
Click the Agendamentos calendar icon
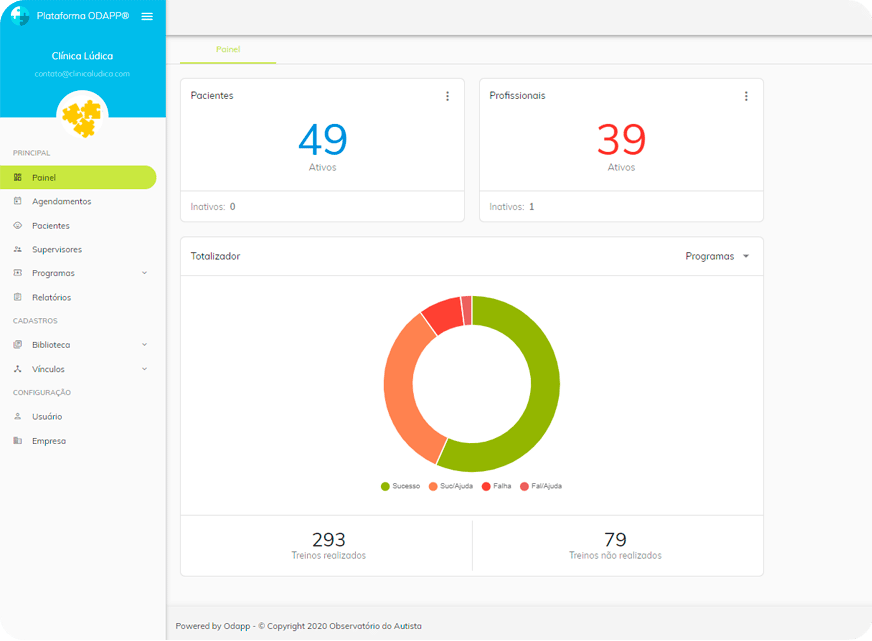click(18, 202)
